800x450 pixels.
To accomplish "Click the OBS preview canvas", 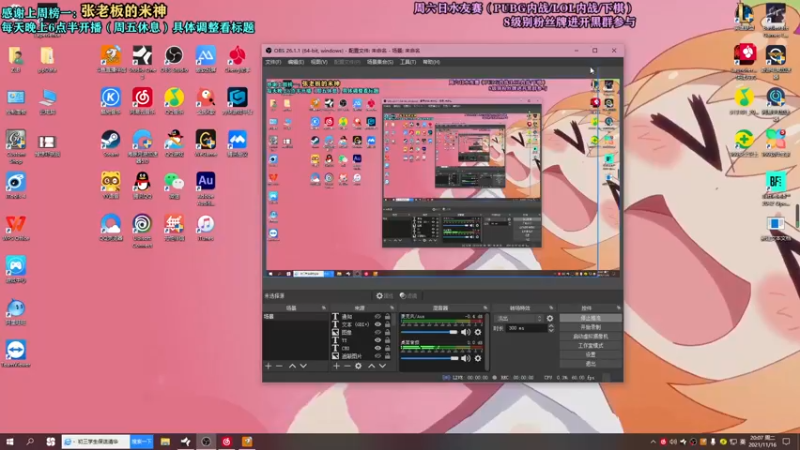I will (442, 179).
